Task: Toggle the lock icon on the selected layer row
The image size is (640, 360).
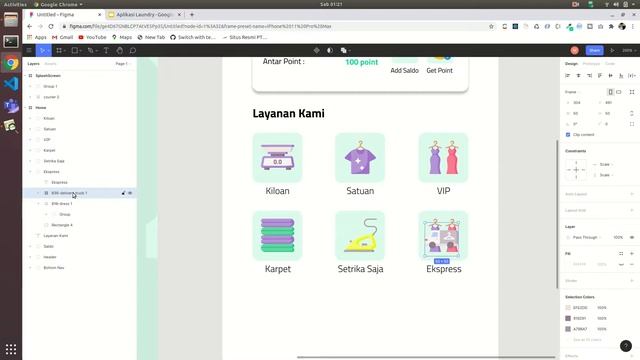Action: [123, 193]
